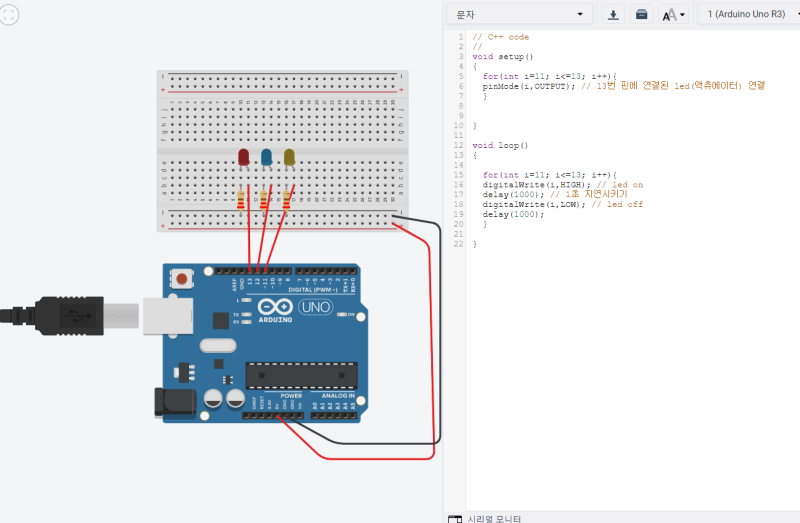Select the red 5V wire loop below the Arduino
800x523 pixels.
(378, 458)
